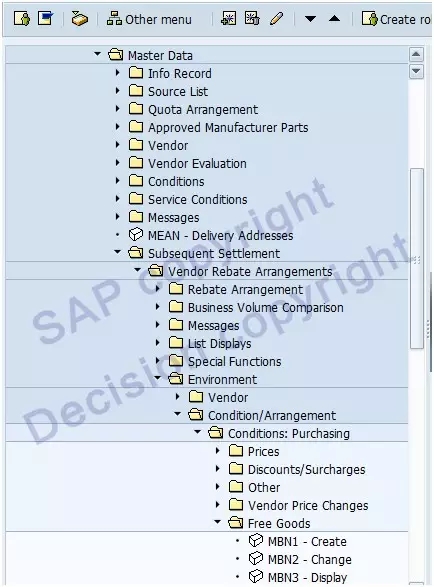Click the move favorites up arrow
The width and height of the screenshot is (434, 587).
(334, 18)
